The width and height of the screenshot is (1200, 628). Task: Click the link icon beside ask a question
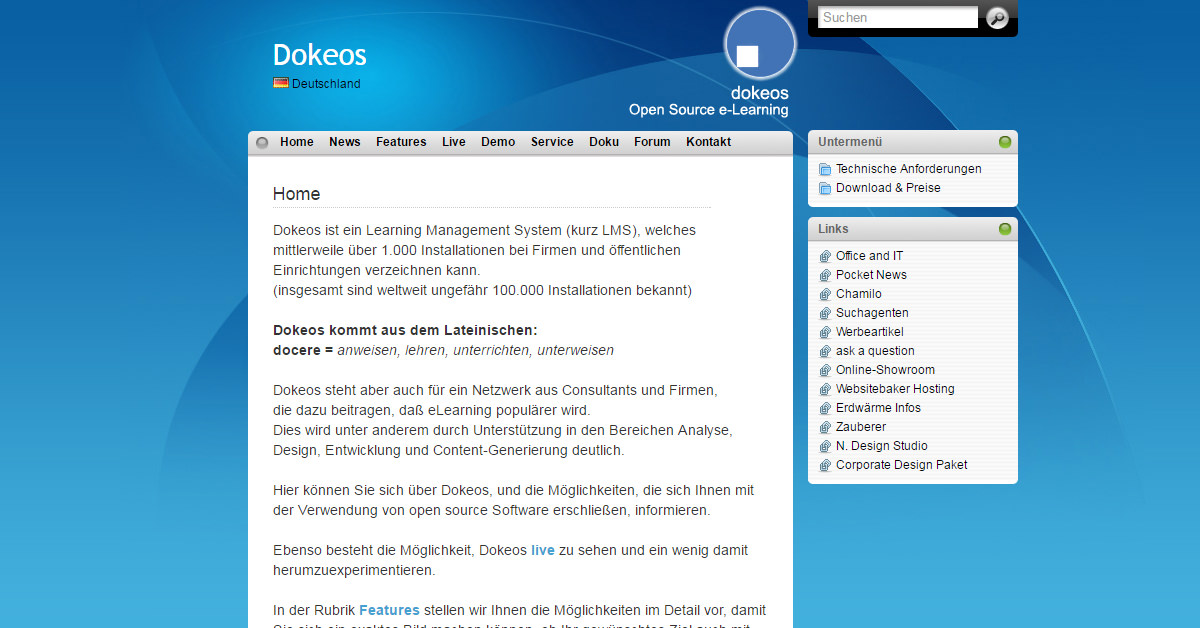coord(825,352)
